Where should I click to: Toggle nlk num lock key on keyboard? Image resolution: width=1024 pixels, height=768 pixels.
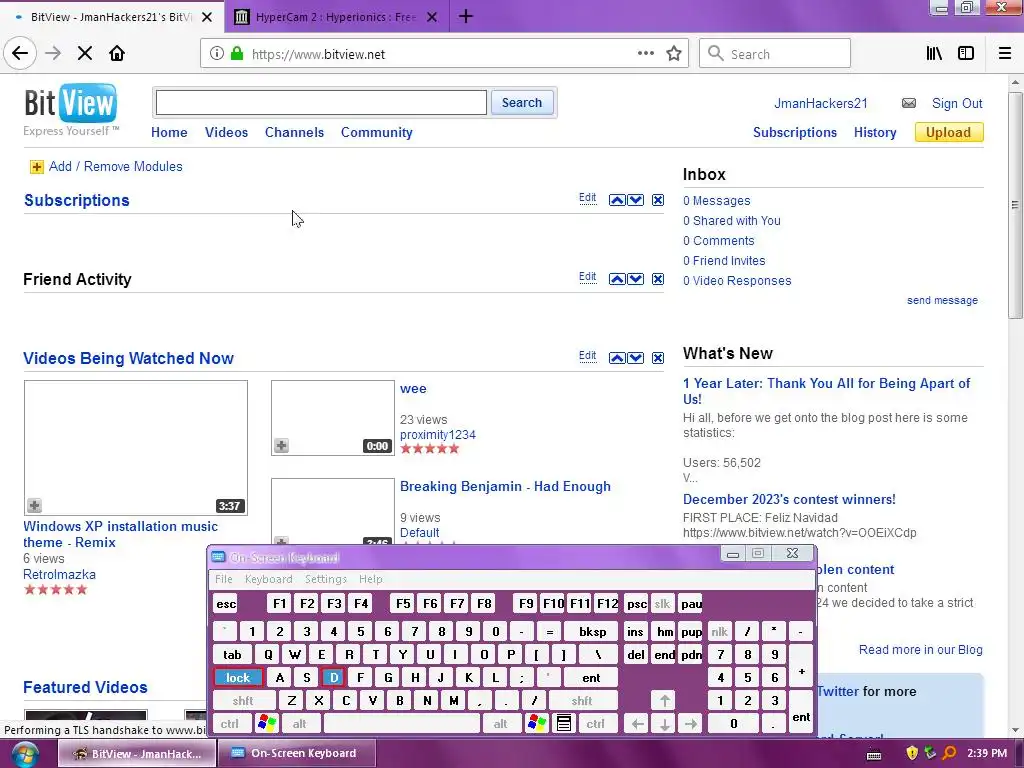tap(719, 632)
